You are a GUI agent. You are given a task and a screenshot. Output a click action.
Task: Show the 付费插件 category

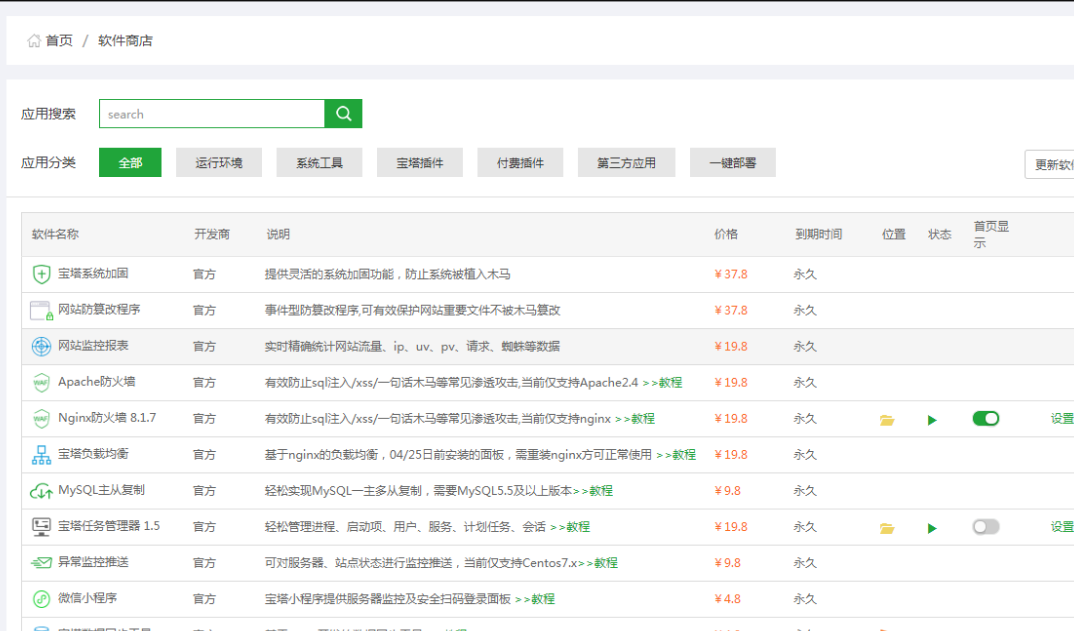pos(521,162)
